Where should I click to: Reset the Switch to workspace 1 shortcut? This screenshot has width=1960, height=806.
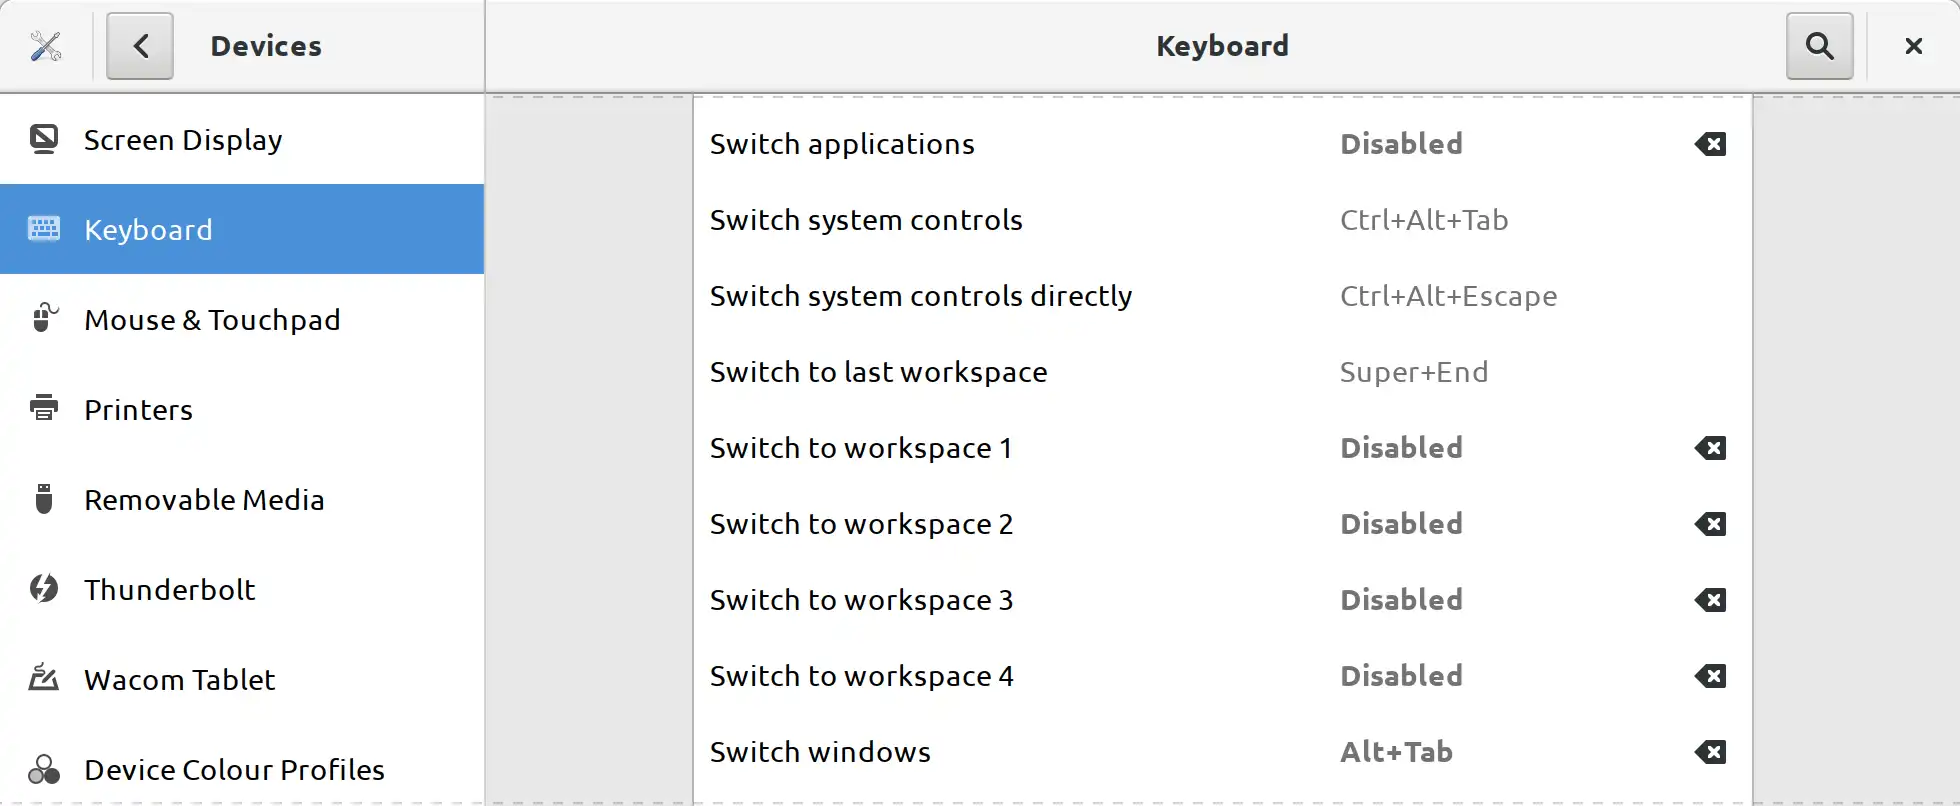point(1710,448)
